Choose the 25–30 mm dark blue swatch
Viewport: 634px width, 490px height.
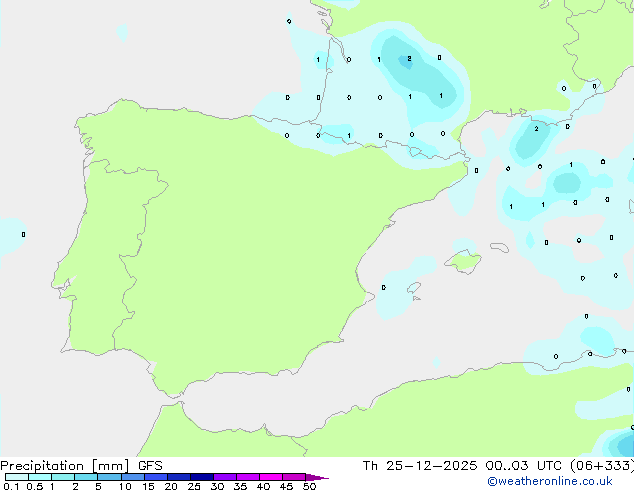[202, 477]
